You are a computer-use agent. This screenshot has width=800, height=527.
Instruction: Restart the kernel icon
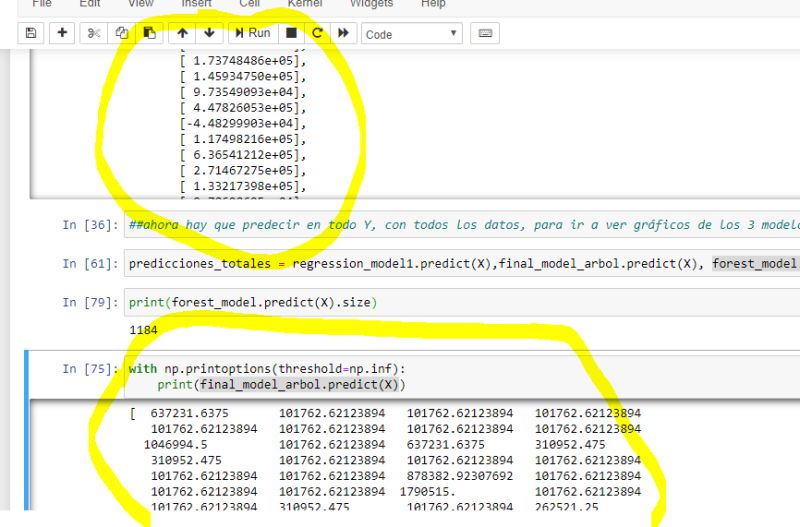coord(317,33)
